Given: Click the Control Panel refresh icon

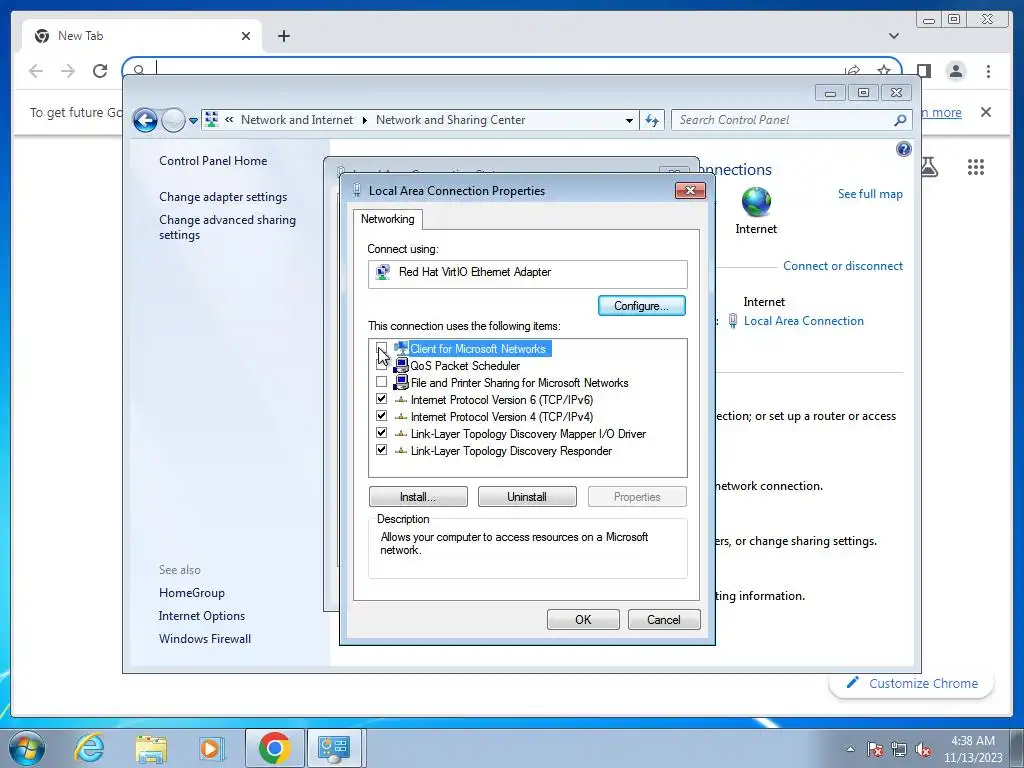Looking at the screenshot, I should pyautogui.click(x=652, y=120).
